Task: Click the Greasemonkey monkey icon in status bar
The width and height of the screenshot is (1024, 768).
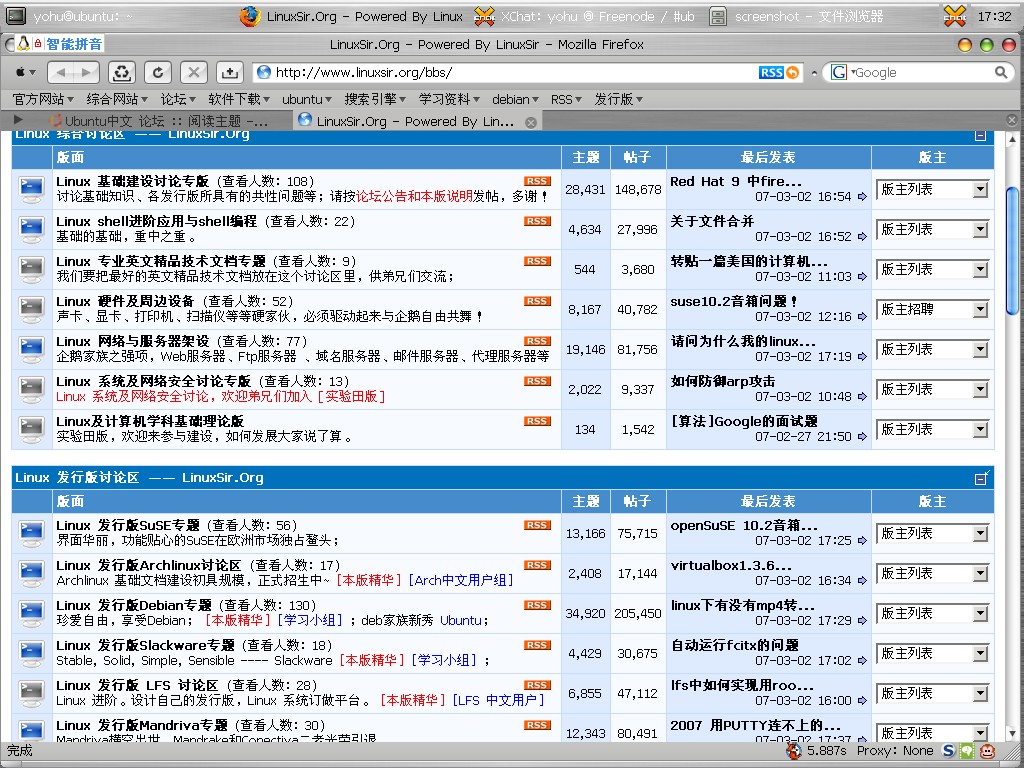Action: pos(988,751)
